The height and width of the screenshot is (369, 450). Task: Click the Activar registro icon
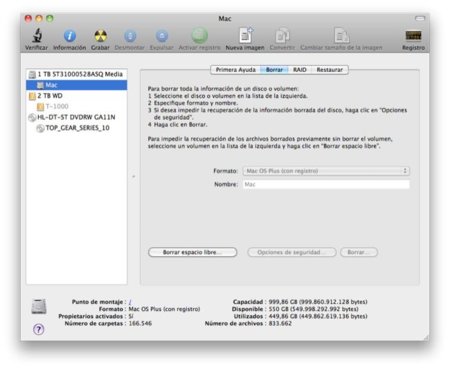coord(199,35)
